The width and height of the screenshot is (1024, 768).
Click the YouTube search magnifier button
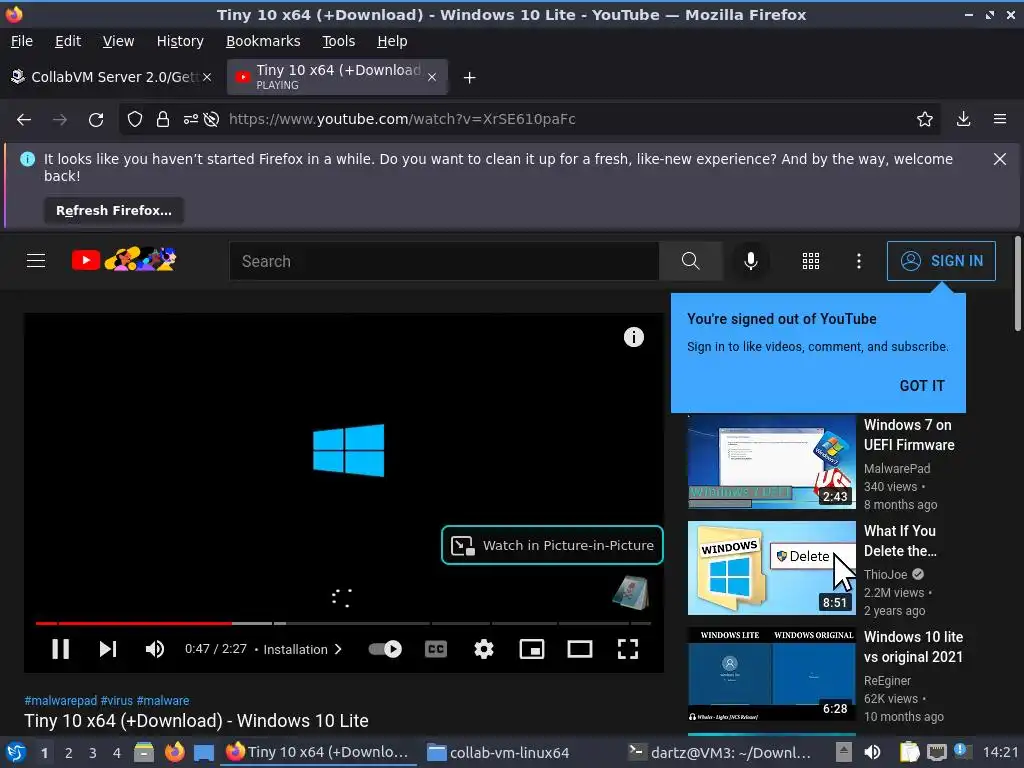coord(690,261)
